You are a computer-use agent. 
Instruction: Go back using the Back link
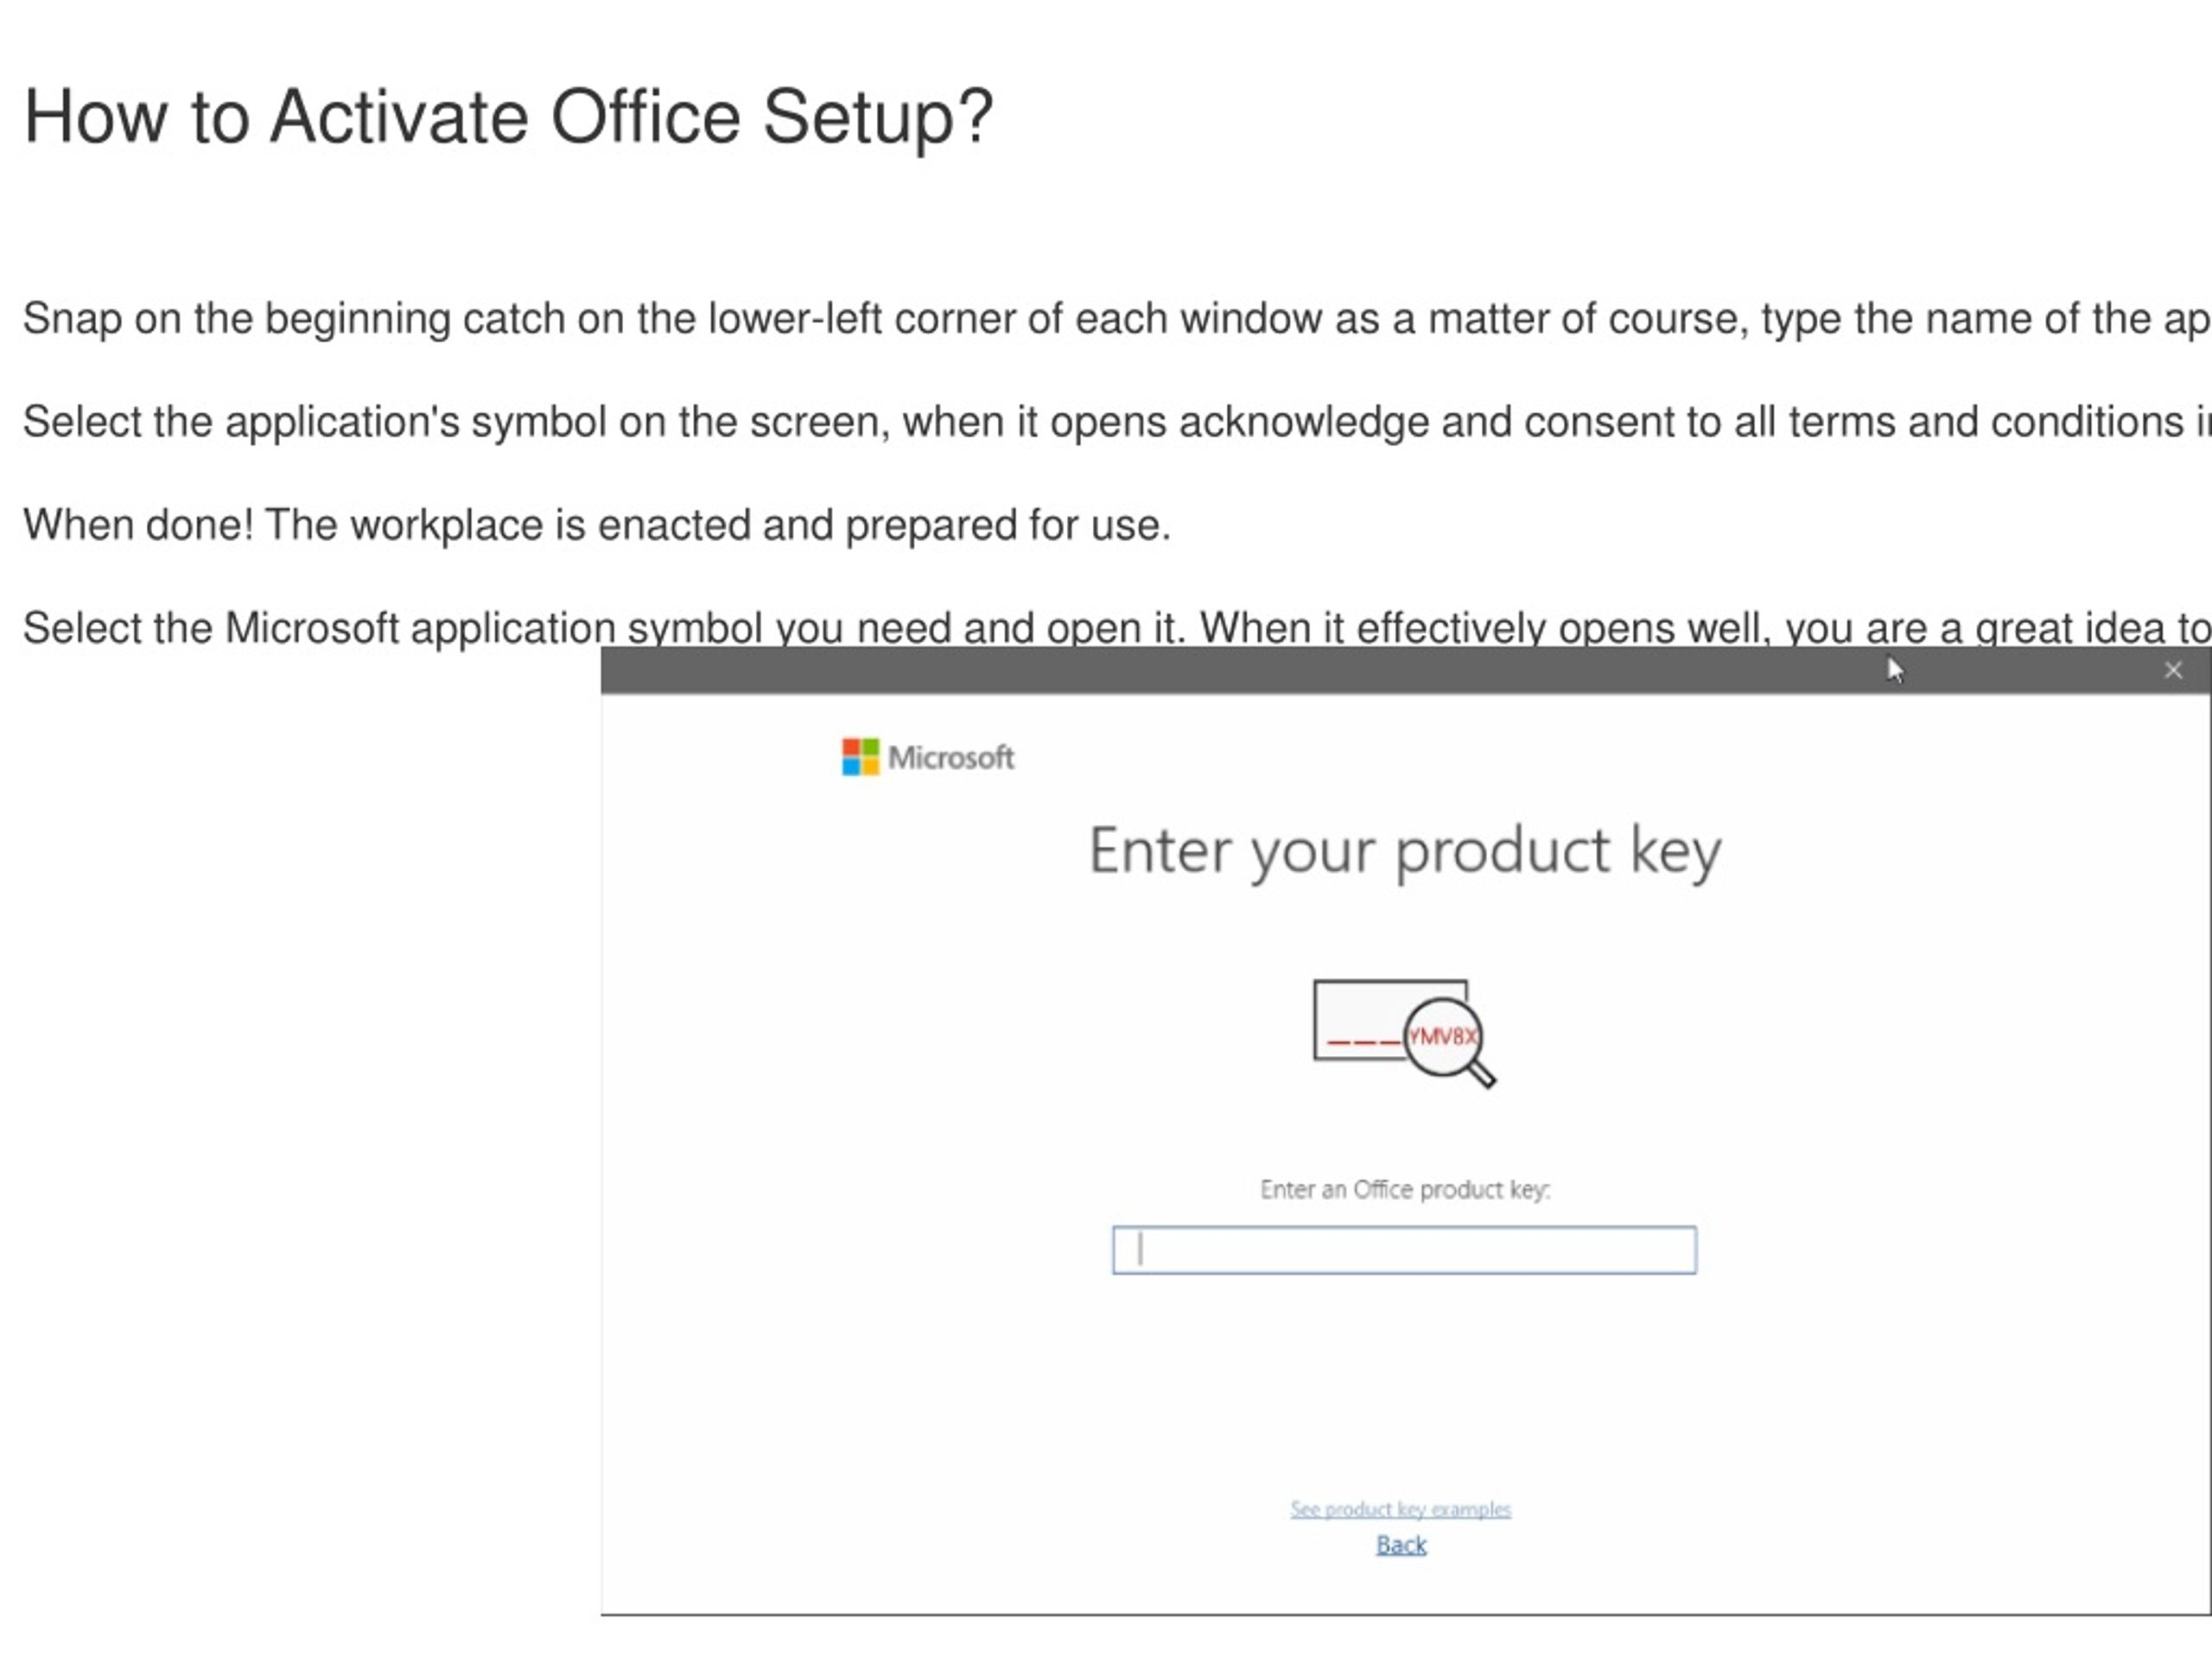(1401, 1545)
